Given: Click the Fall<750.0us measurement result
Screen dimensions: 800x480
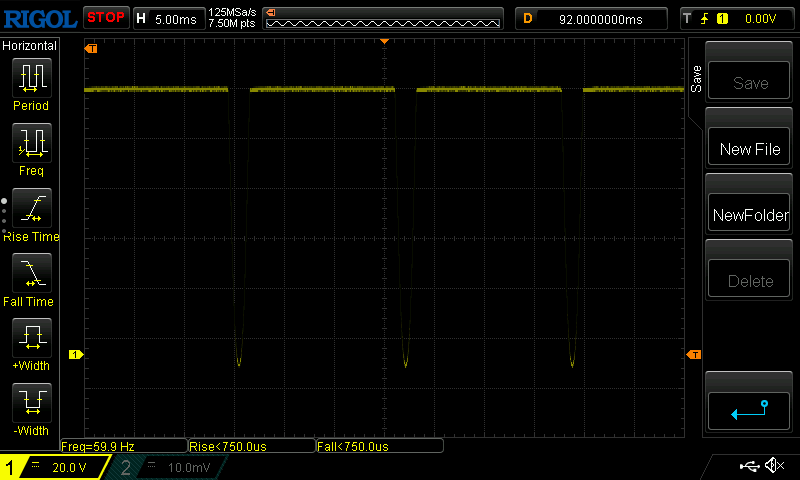Looking at the screenshot, I should (380, 446).
